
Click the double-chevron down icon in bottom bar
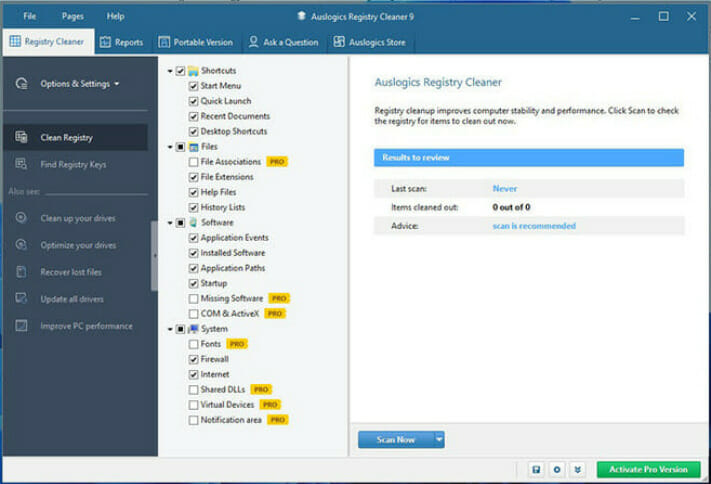click(577, 469)
